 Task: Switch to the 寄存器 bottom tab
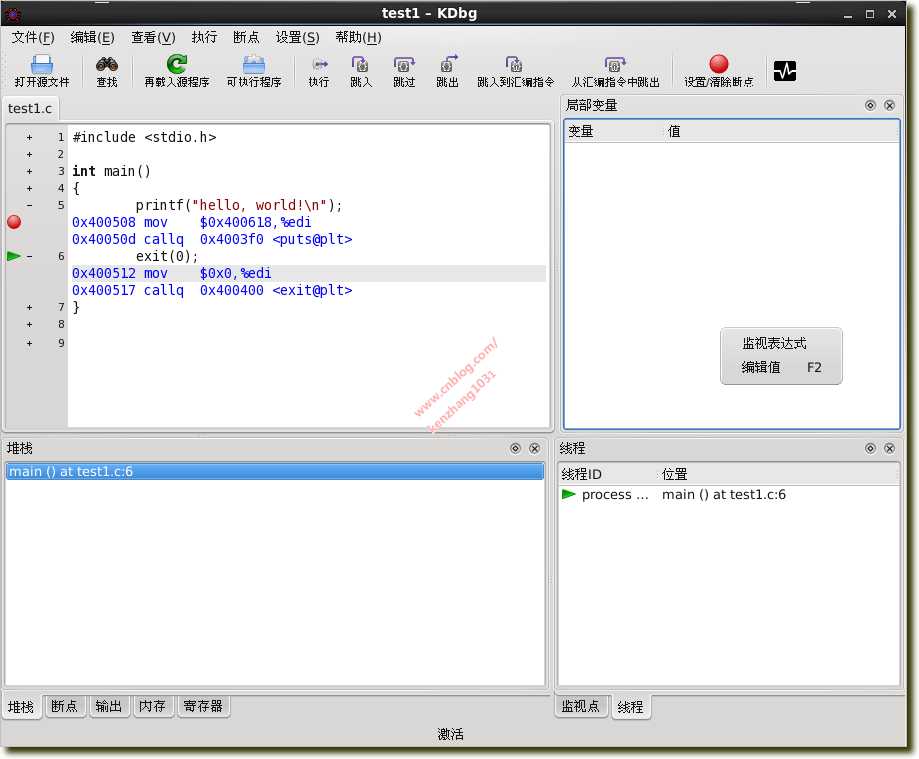(203, 706)
